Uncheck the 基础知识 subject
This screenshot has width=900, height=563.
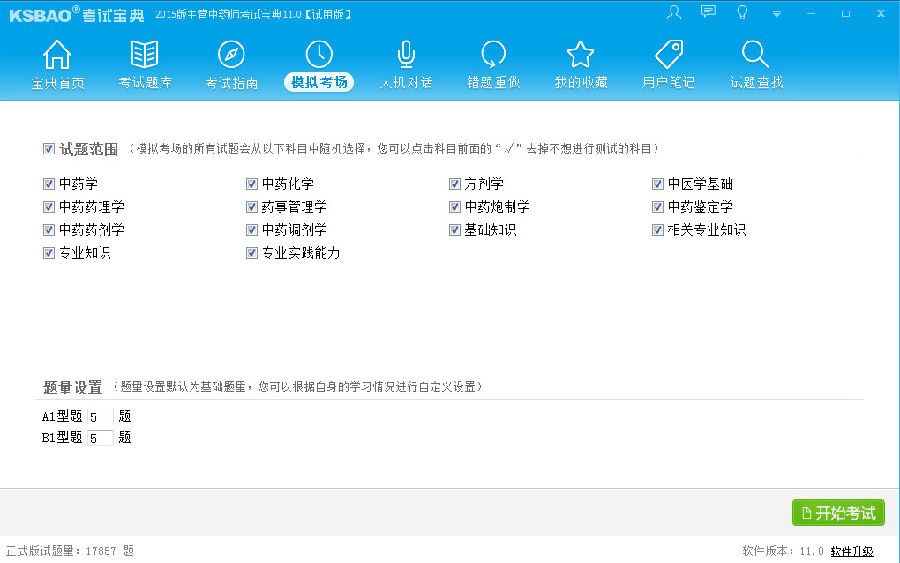pos(455,230)
